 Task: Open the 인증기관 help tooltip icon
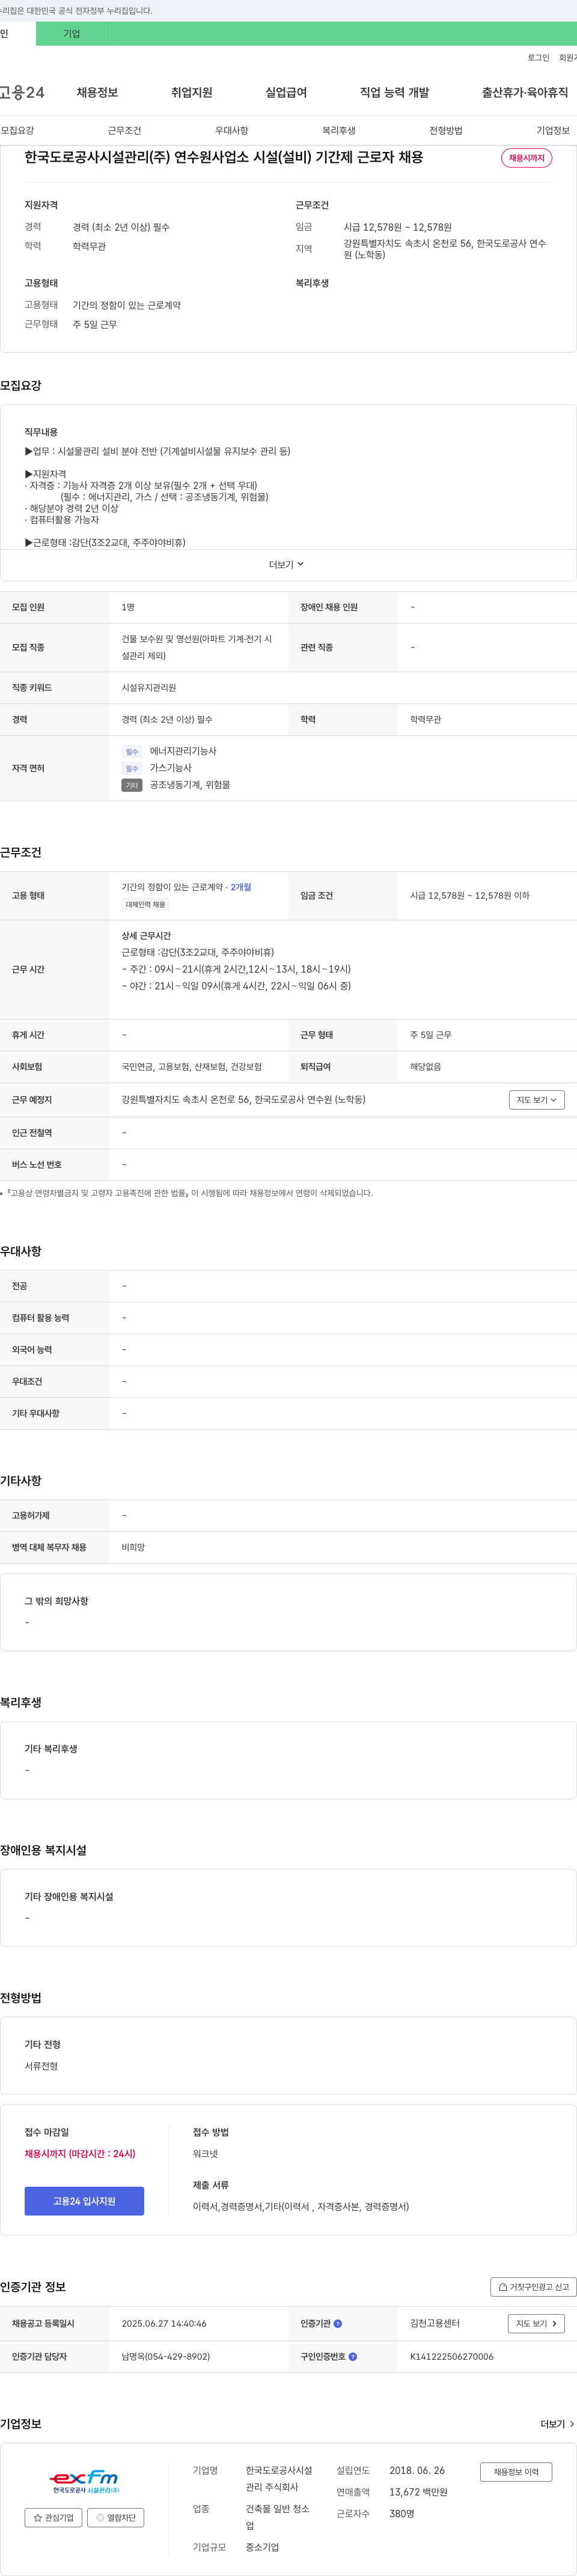coord(338,2323)
